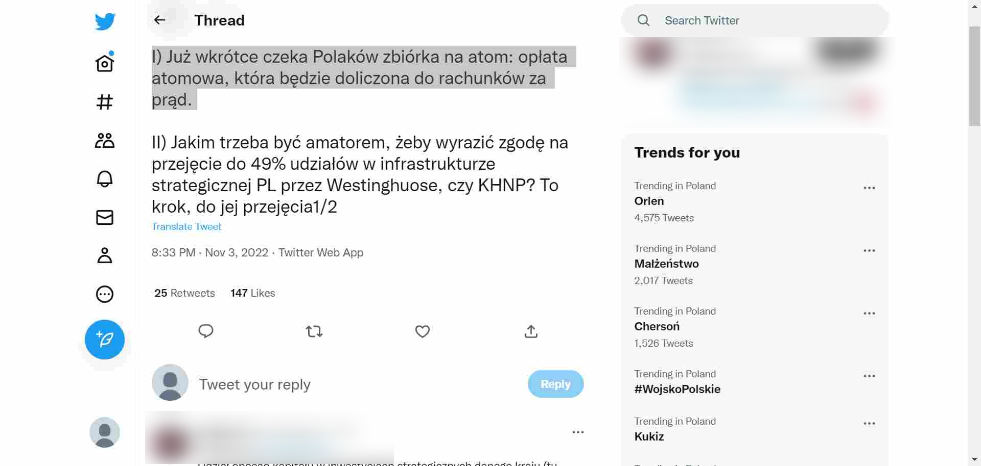981x466 pixels.
Task: Focus the Search Twitter field
Action: point(755,21)
